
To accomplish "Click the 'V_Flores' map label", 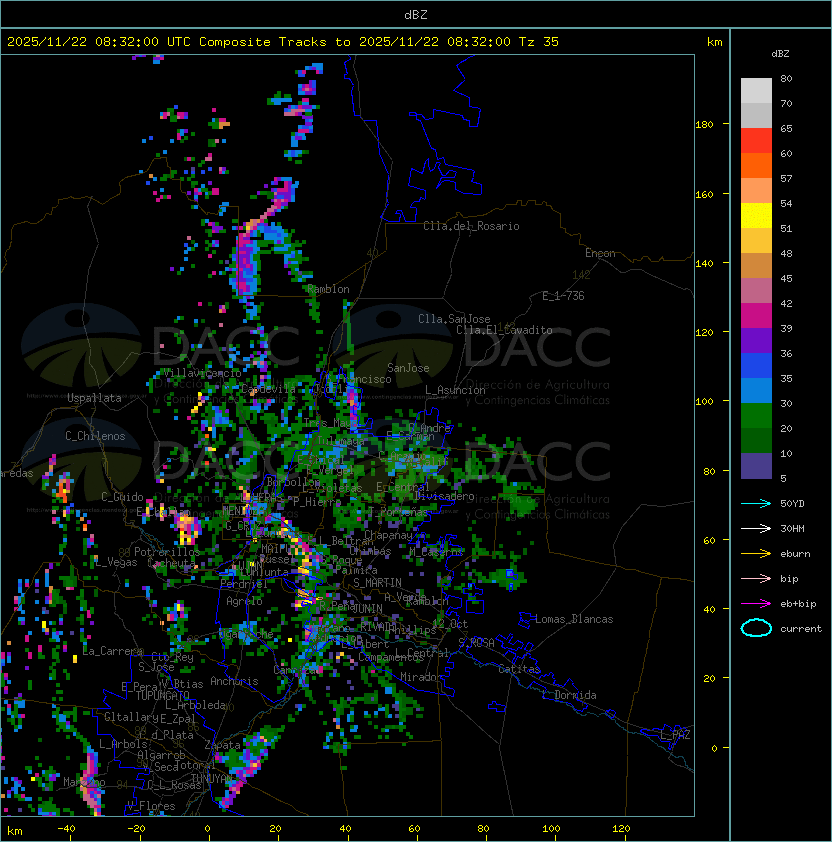I will click(151, 806).
